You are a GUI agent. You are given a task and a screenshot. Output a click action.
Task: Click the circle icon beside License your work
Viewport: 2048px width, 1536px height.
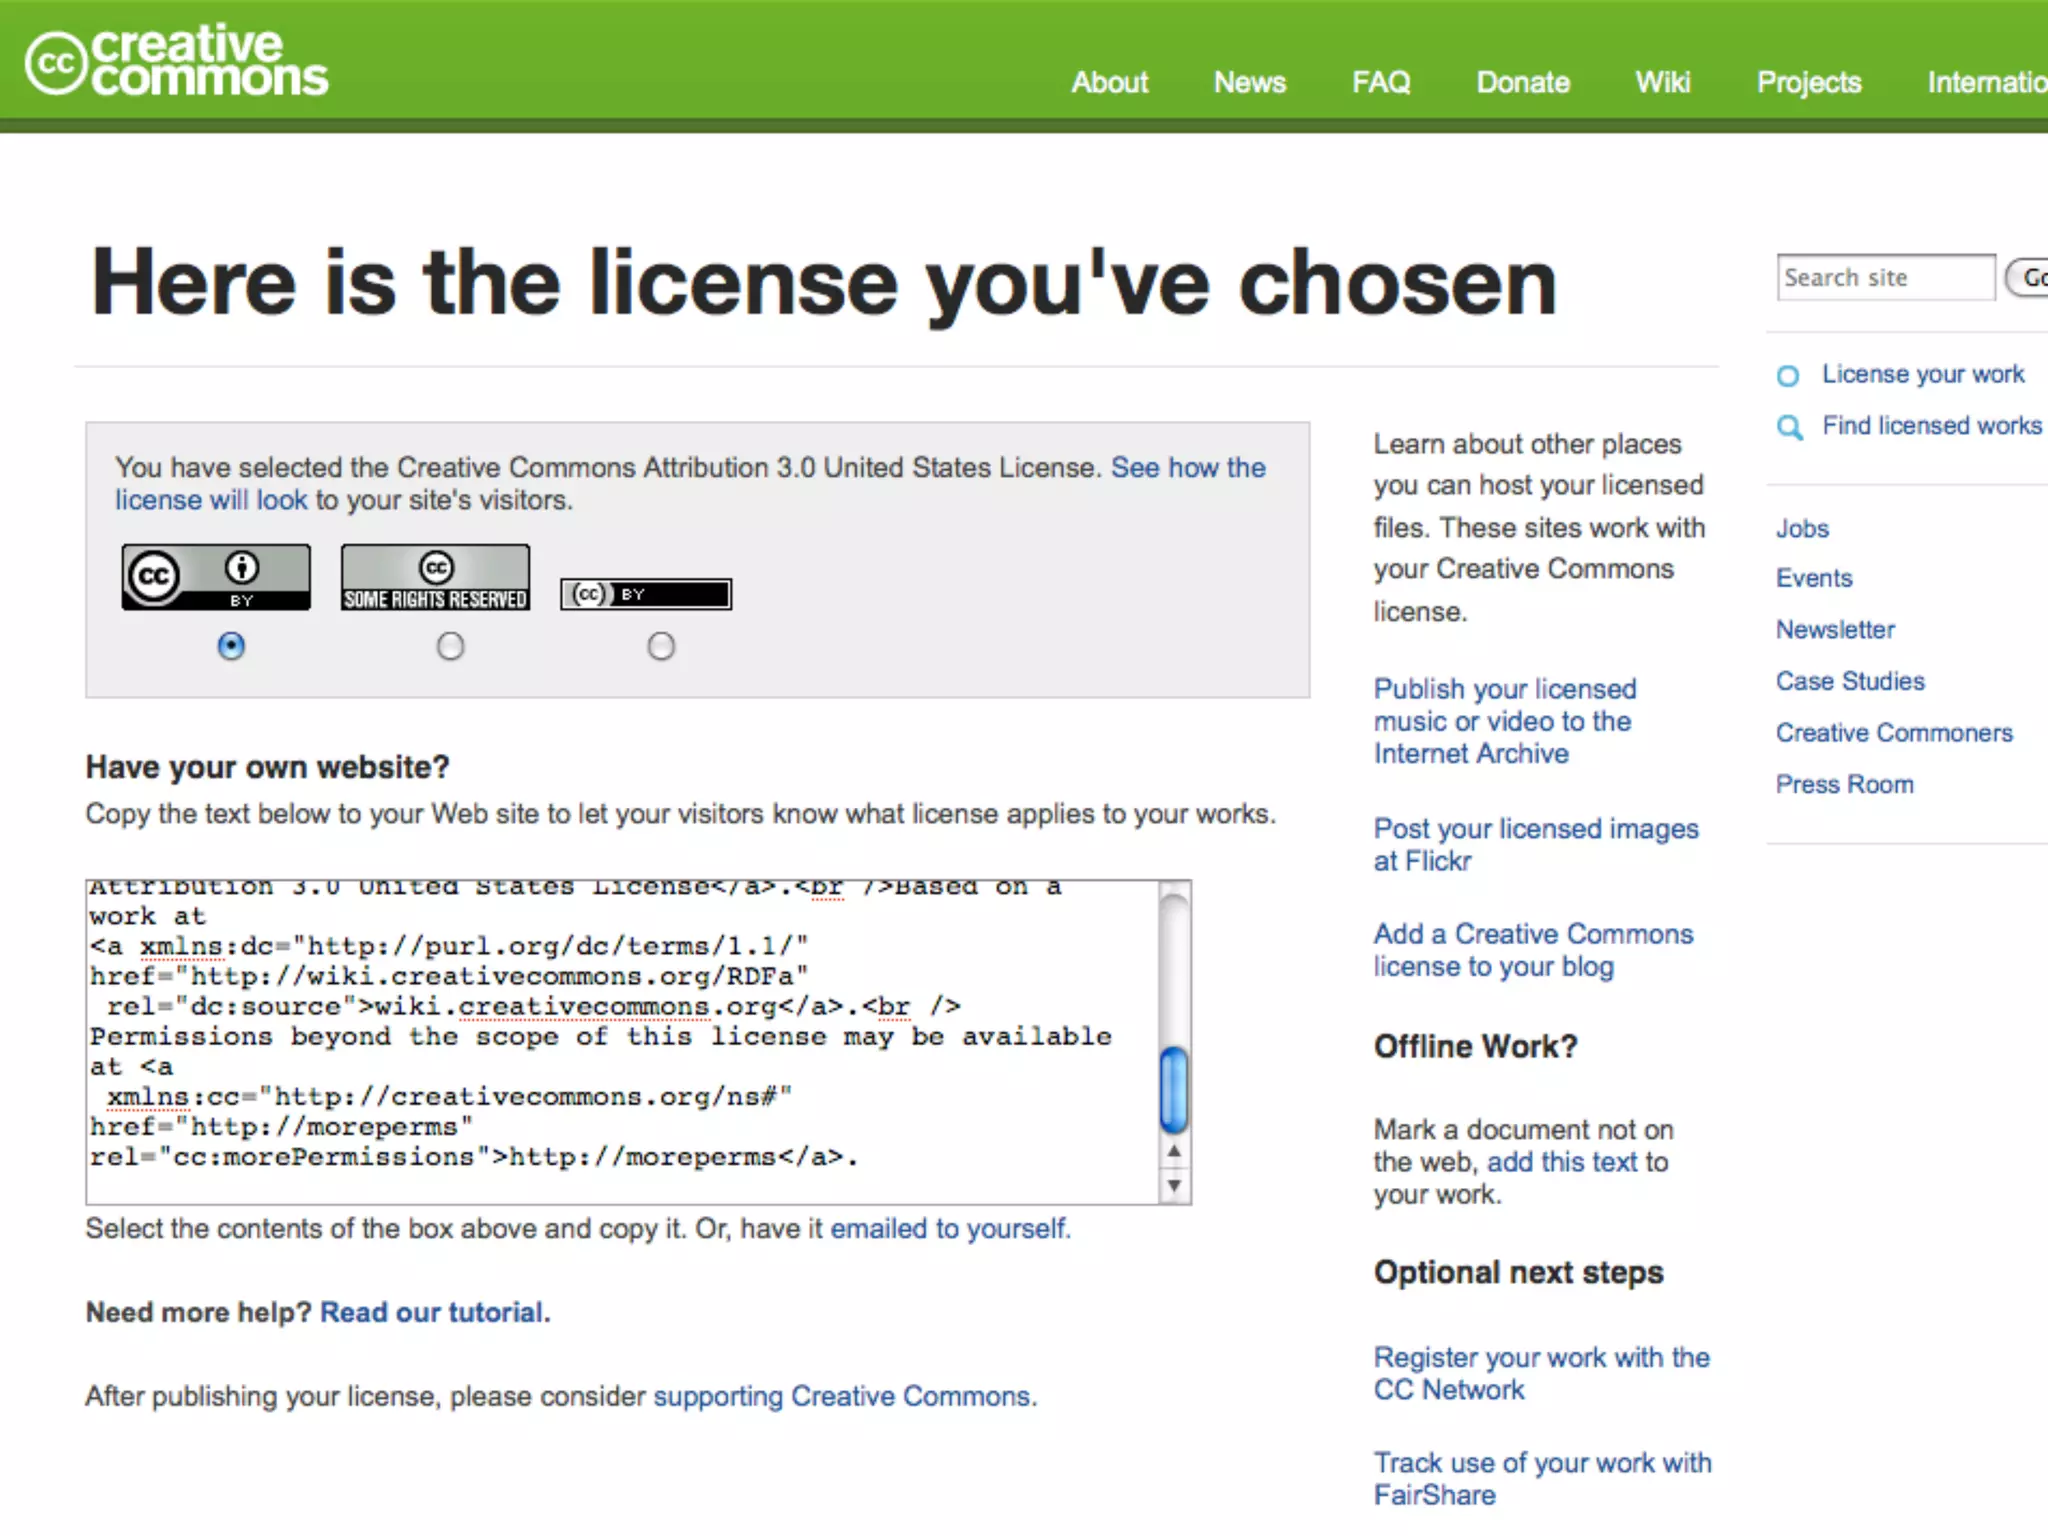1788,376
